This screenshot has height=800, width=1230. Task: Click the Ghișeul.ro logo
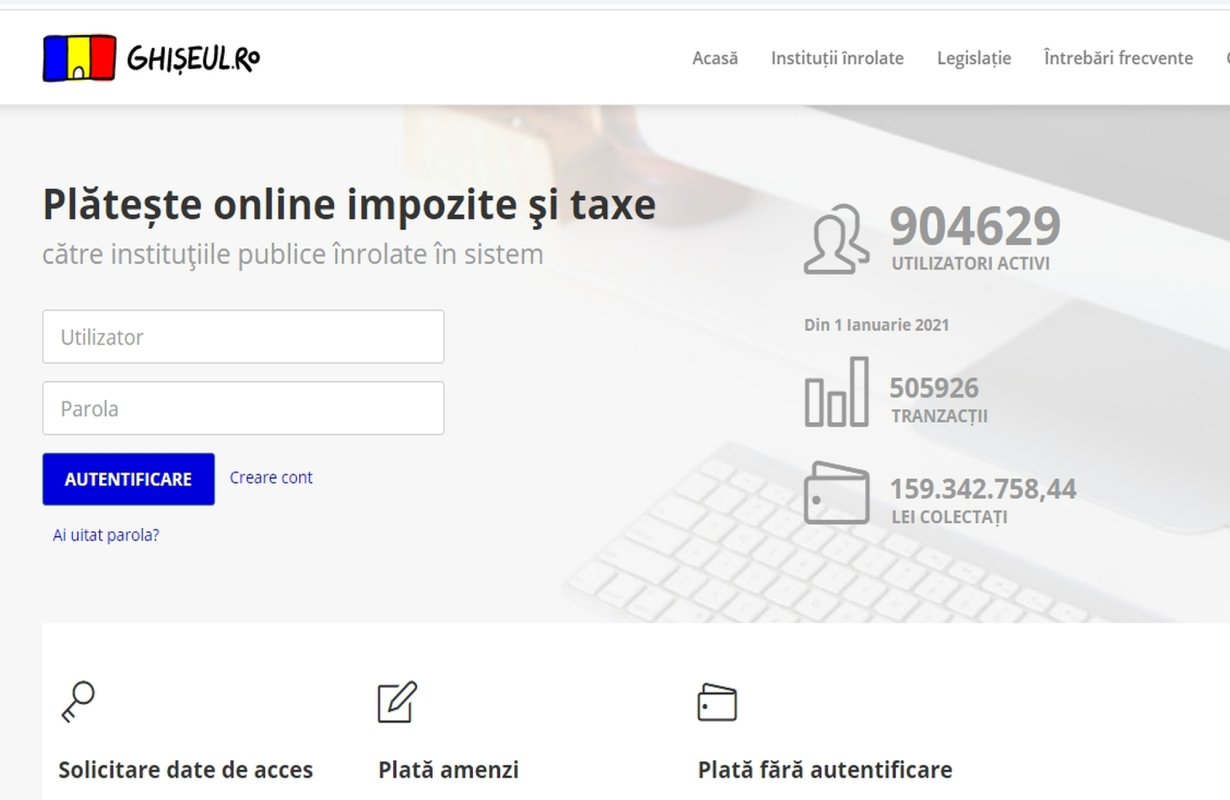click(x=150, y=57)
